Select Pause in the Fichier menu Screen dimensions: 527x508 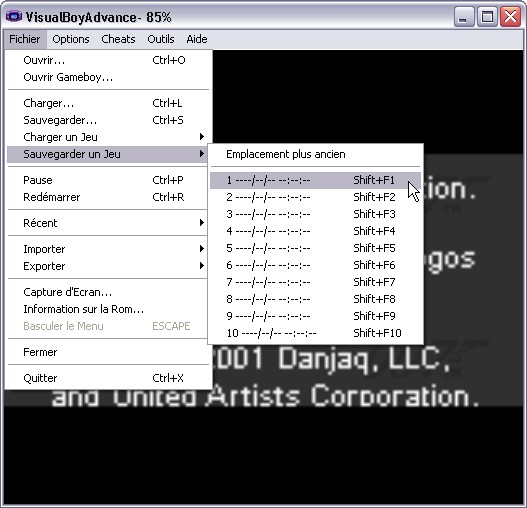[x=108, y=180]
